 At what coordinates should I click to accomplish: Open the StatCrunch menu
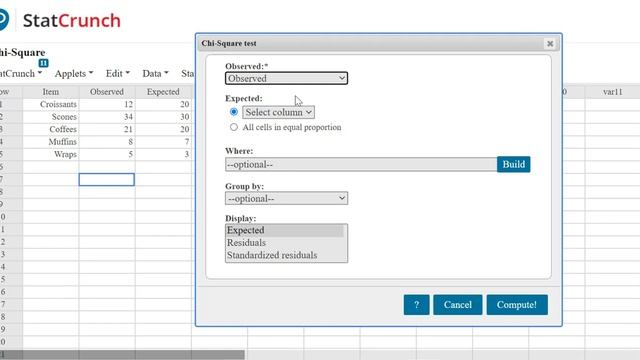(x=21, y=73)
